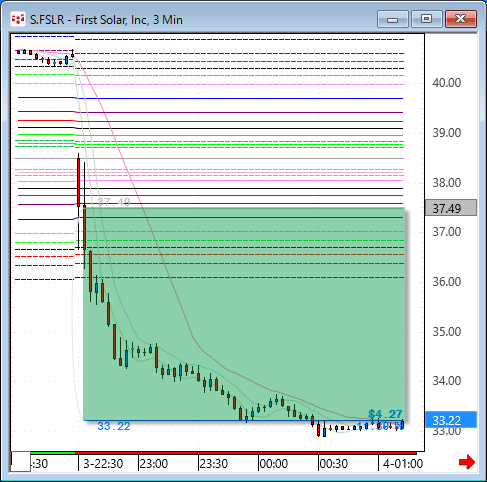Click the small white box at the axis corner
This screenshot has width=487, height=482.
pyautogui.click(x=21, y=462)
